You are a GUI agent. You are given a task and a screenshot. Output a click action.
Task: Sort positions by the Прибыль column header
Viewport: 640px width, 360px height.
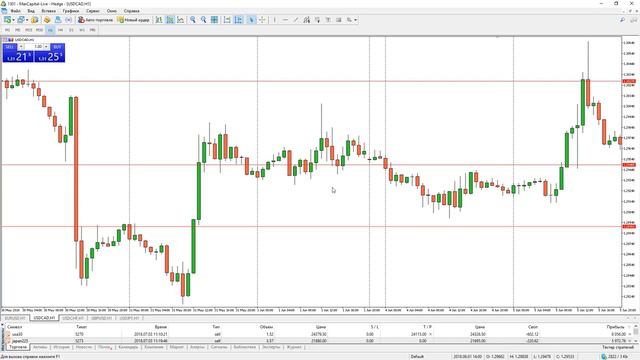(616, 327)
